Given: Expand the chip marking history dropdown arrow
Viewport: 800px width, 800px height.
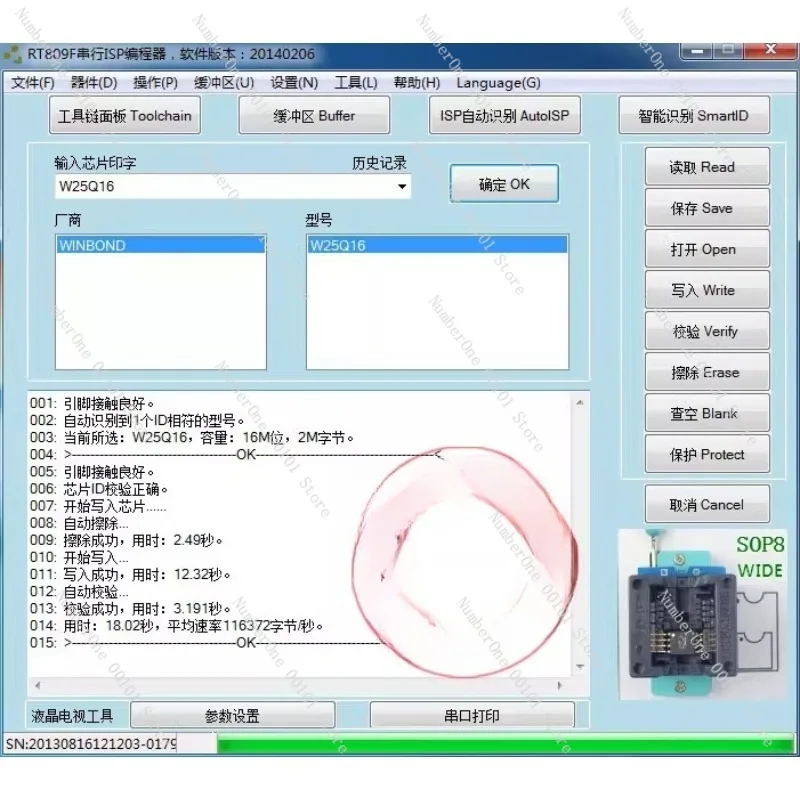Looking at the screenshot, I should click(402, 186).
